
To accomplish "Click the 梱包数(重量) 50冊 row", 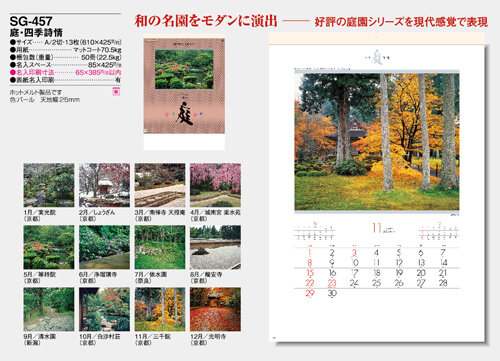I will pyautogui.click(x=65, y=57).
